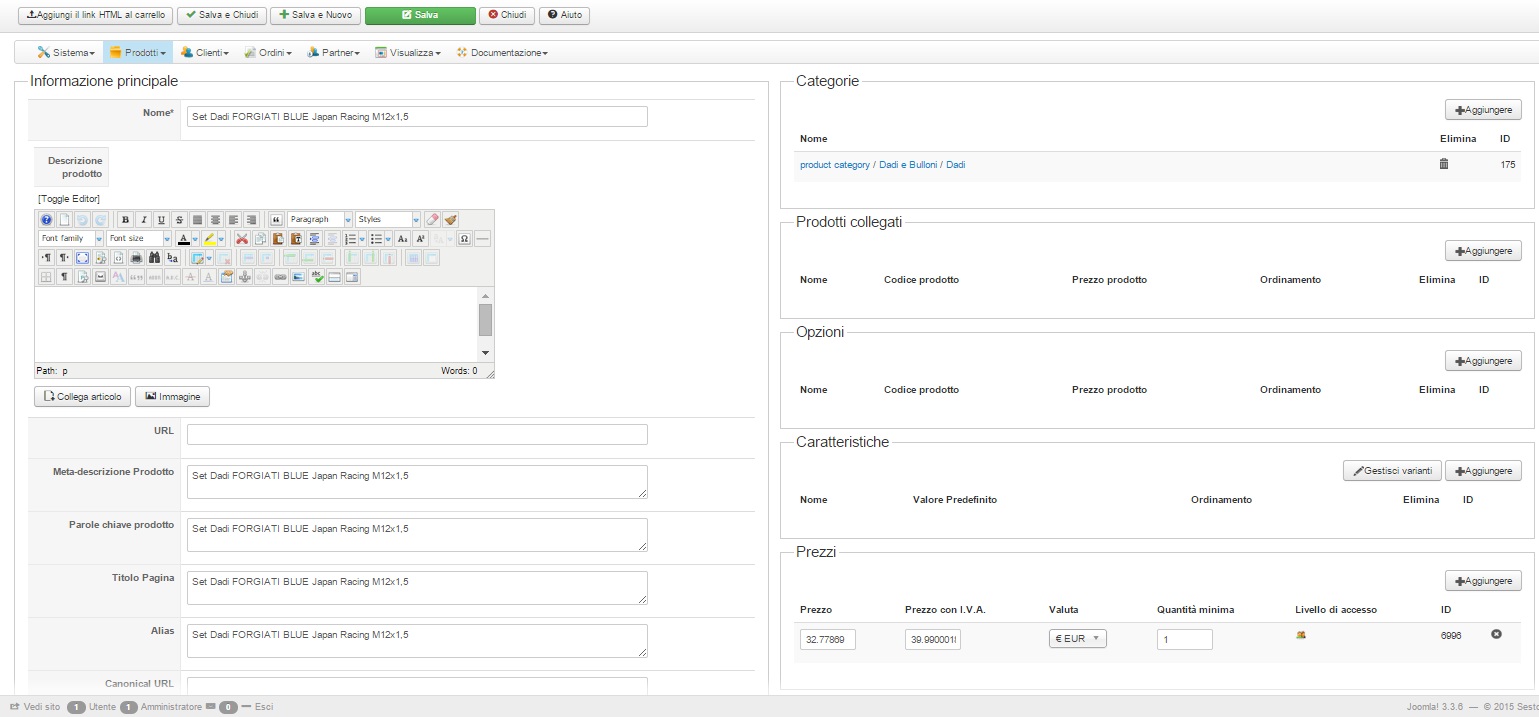
Task: Open the Prodotti menu
Action: [137, 52]
